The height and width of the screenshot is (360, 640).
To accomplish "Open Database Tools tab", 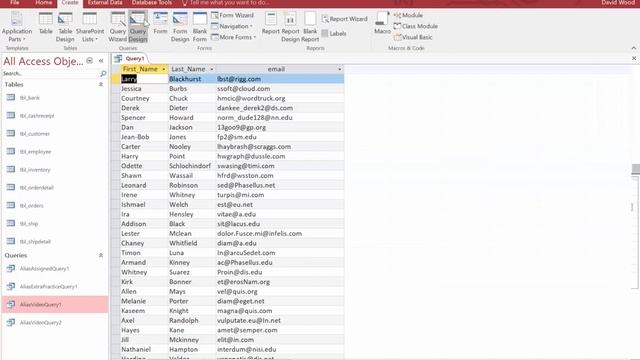I will 151,2.
